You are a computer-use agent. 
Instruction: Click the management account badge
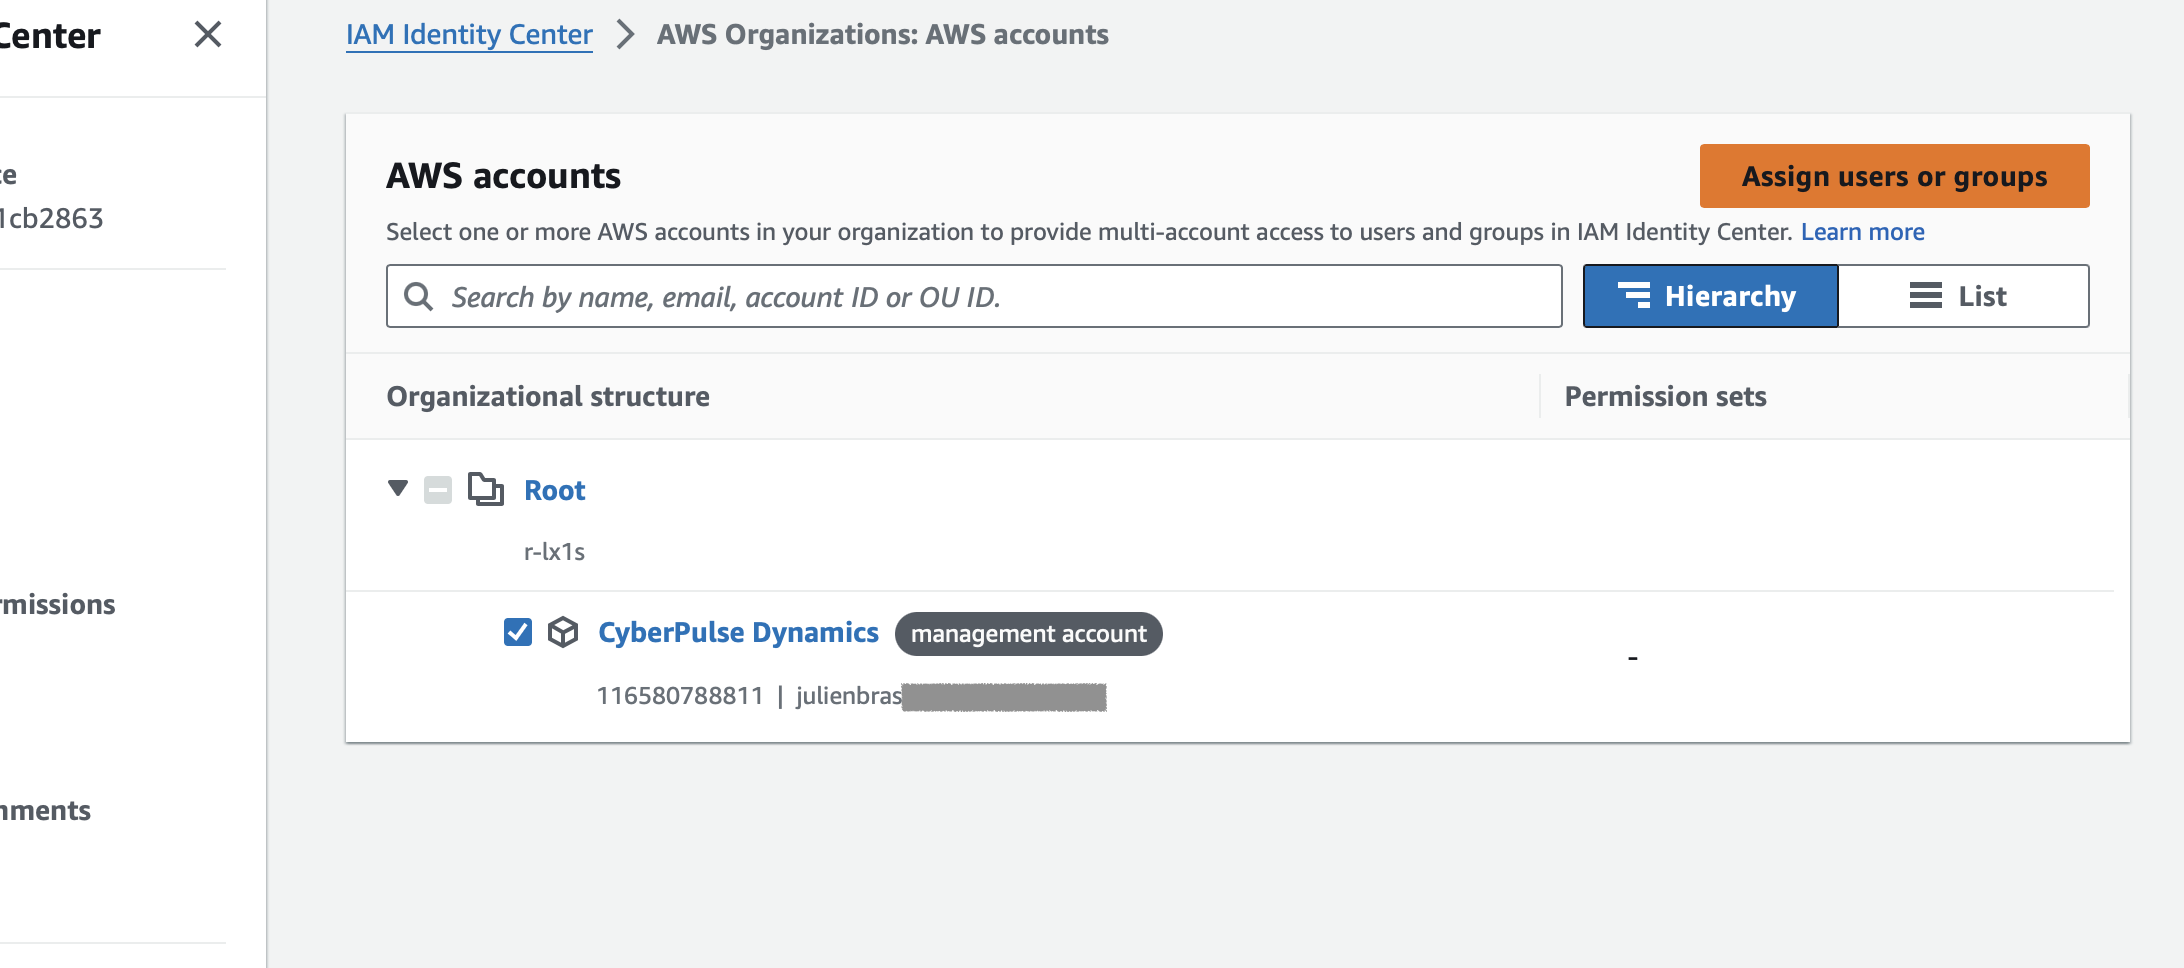click(x=1028, y=634)
